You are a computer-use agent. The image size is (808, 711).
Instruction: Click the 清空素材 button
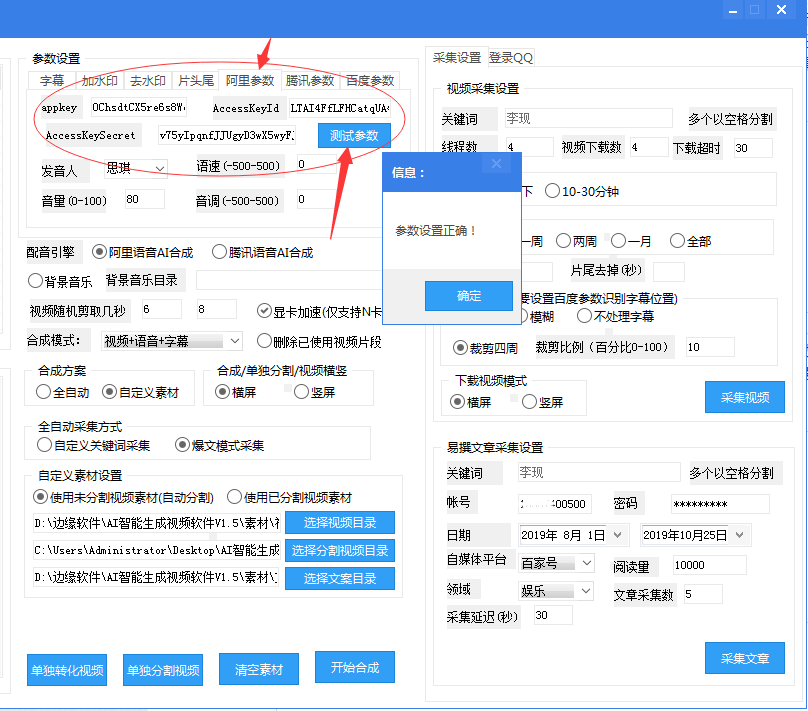coord(259,669)
